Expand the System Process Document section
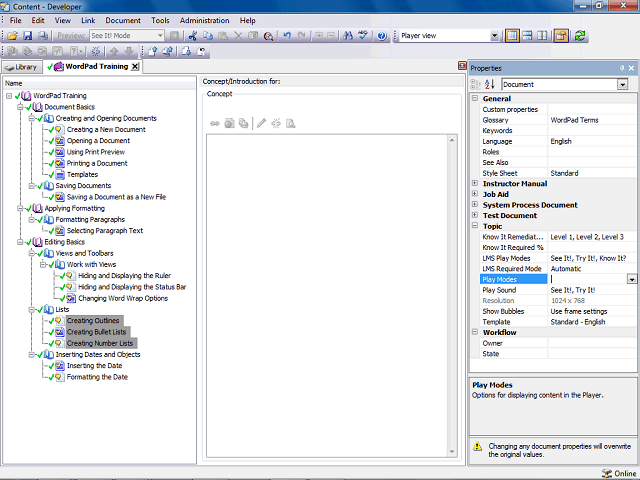Image resolution: width=640 pixels, height=480 pixels. tap(475, 204)
